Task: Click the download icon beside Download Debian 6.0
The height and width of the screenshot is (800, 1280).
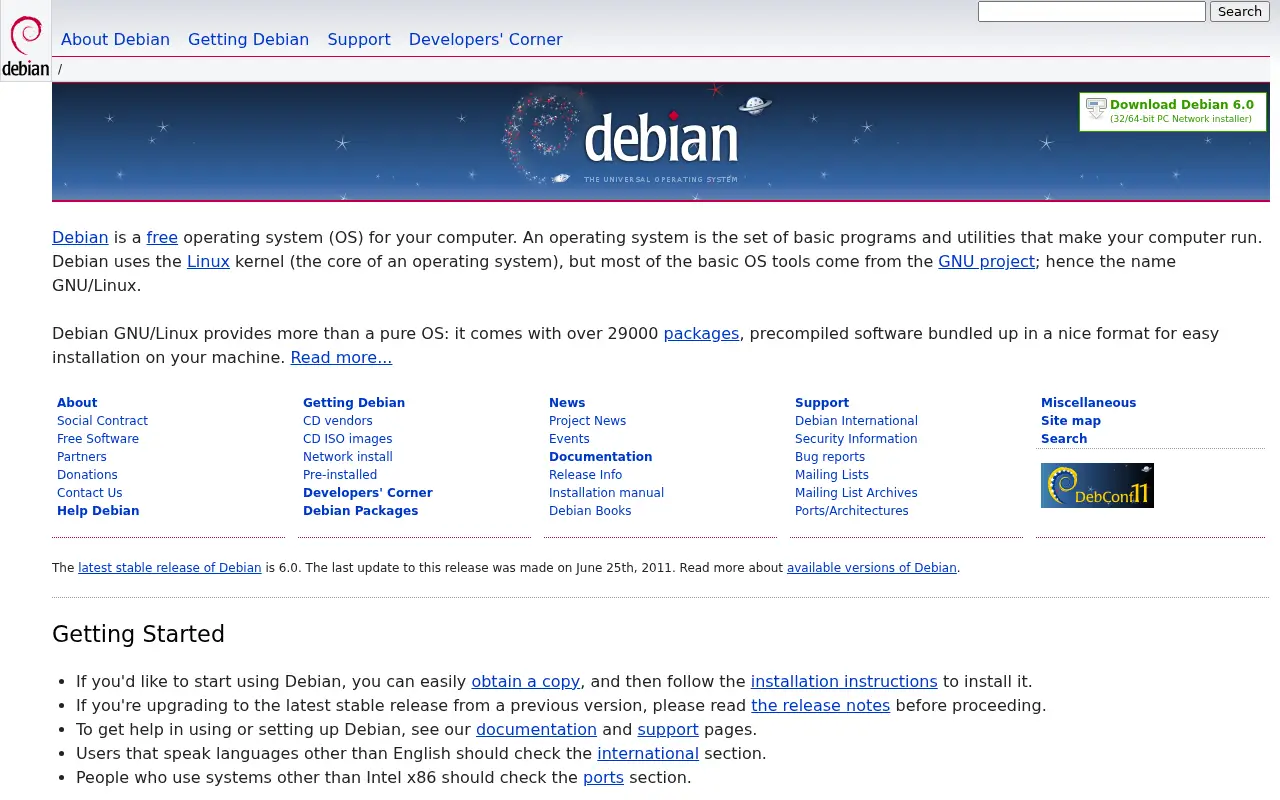Action: coord(1096,109)
